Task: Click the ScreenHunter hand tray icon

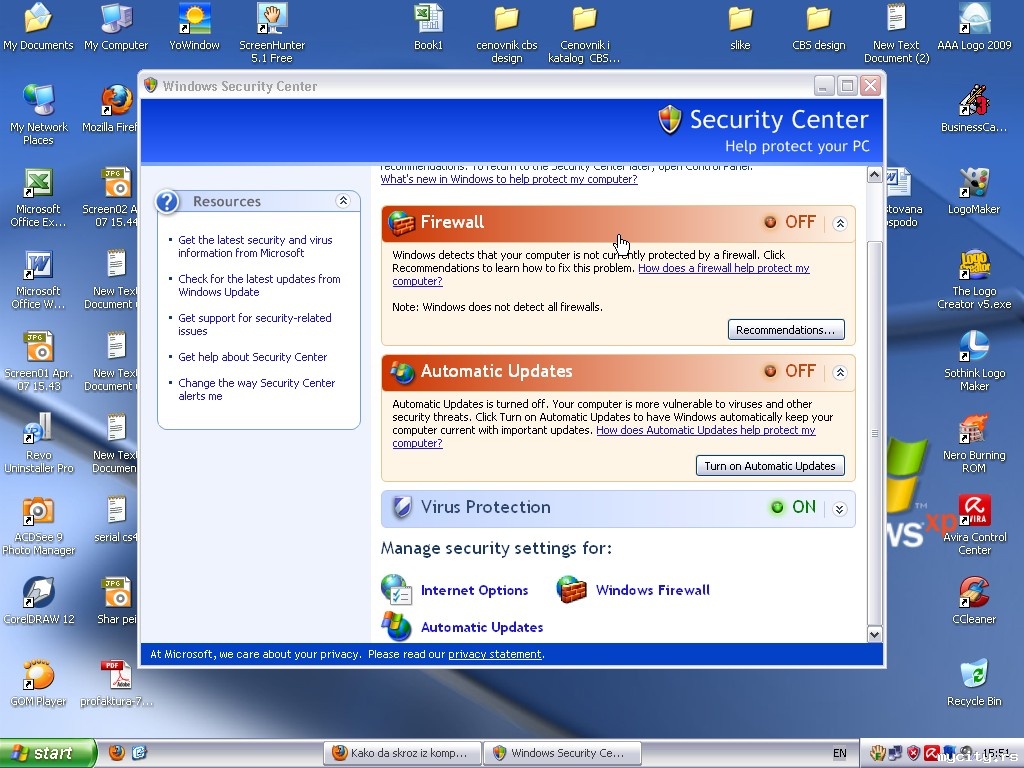Action: point(878,753)
